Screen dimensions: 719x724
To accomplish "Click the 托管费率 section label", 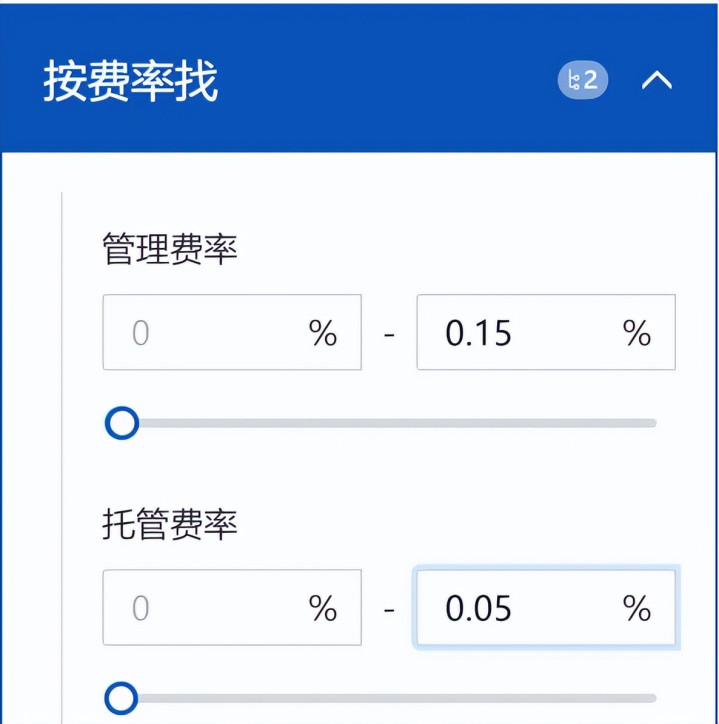I will [170, 524].
